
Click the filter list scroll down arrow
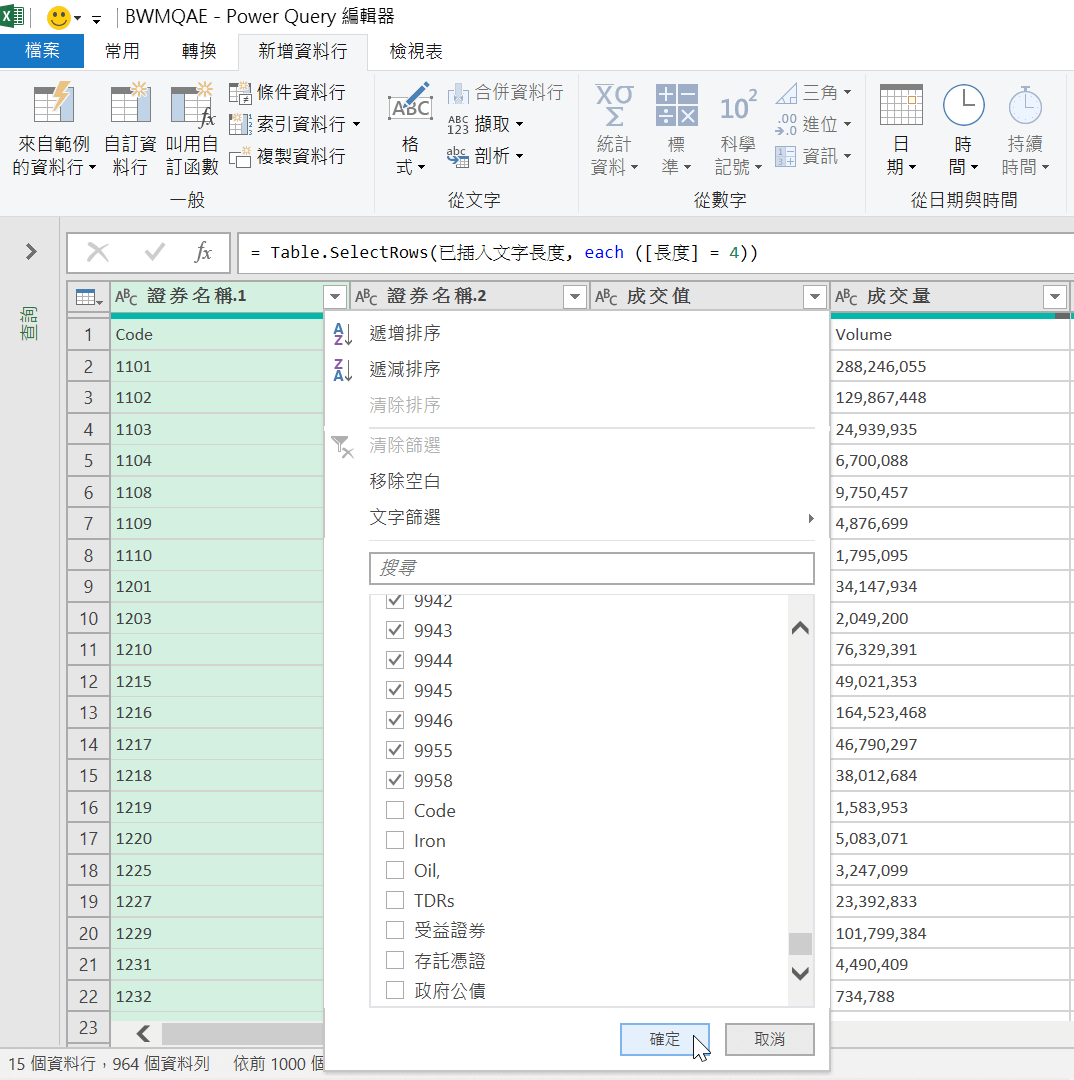[800, 974]
